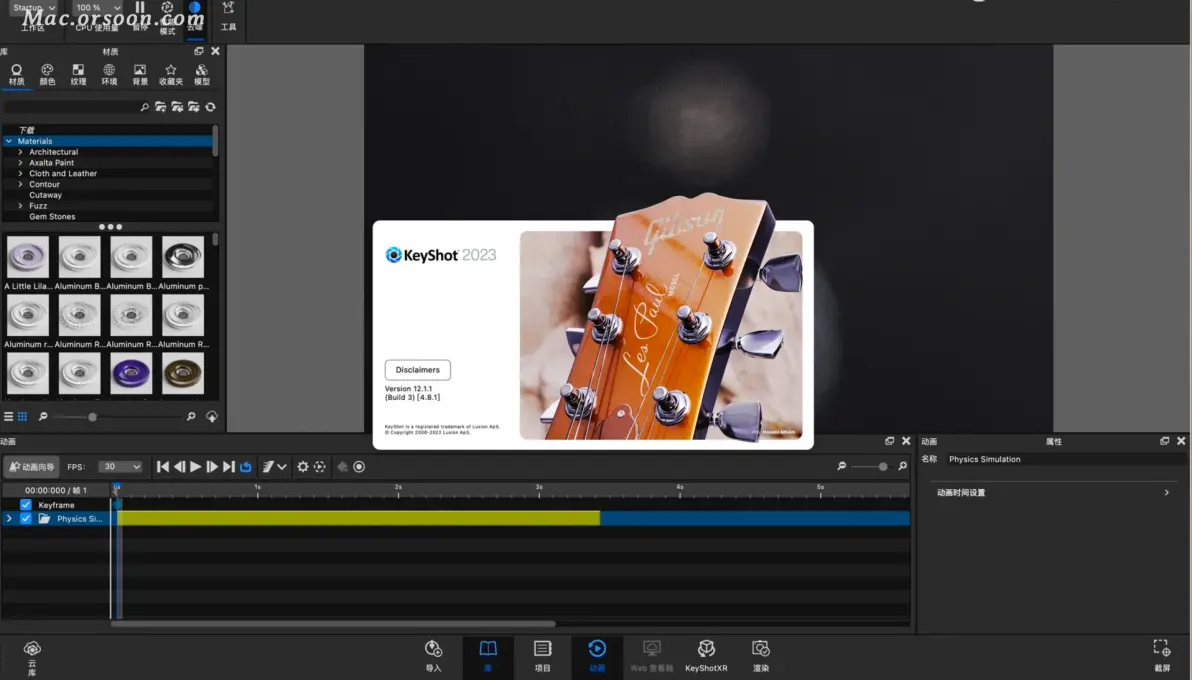
Task: Open the Favorites library tab
Action: click(171, 74)
